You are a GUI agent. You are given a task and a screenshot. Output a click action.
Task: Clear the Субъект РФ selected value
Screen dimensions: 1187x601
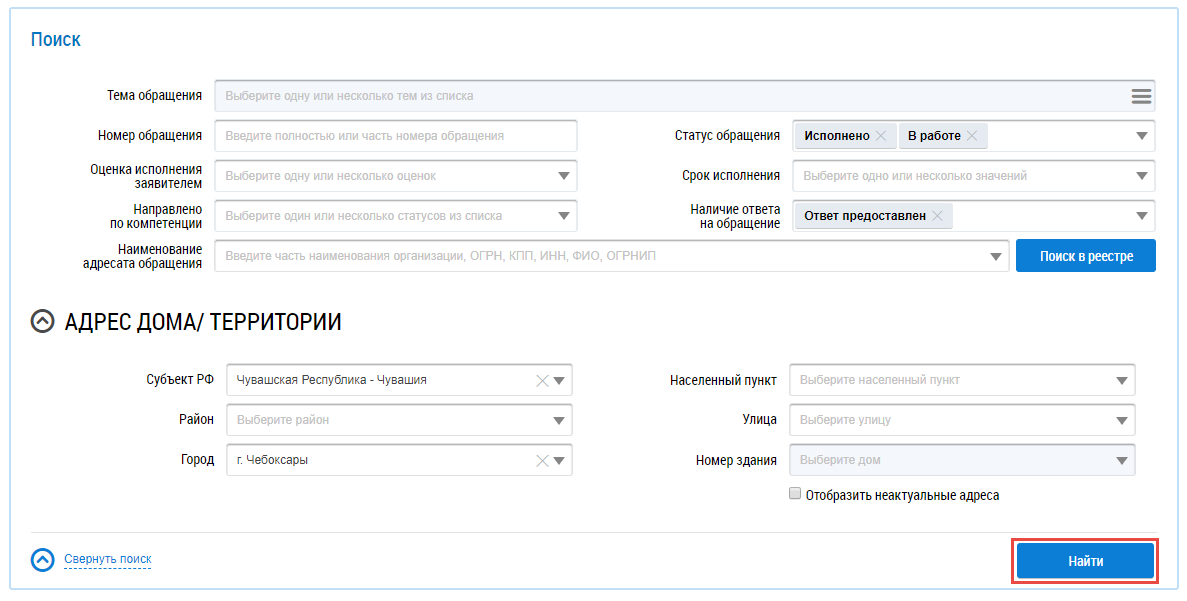coord(542,380)
